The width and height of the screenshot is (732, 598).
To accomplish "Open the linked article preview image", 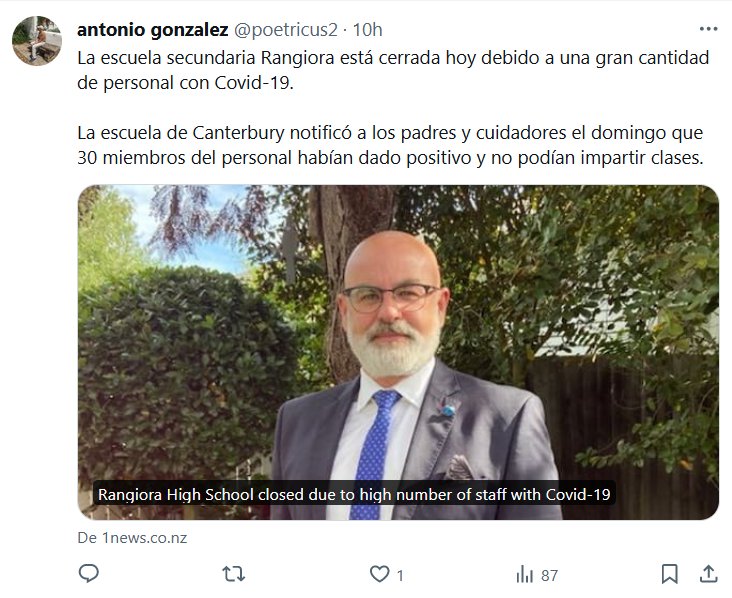I will 398,352.
